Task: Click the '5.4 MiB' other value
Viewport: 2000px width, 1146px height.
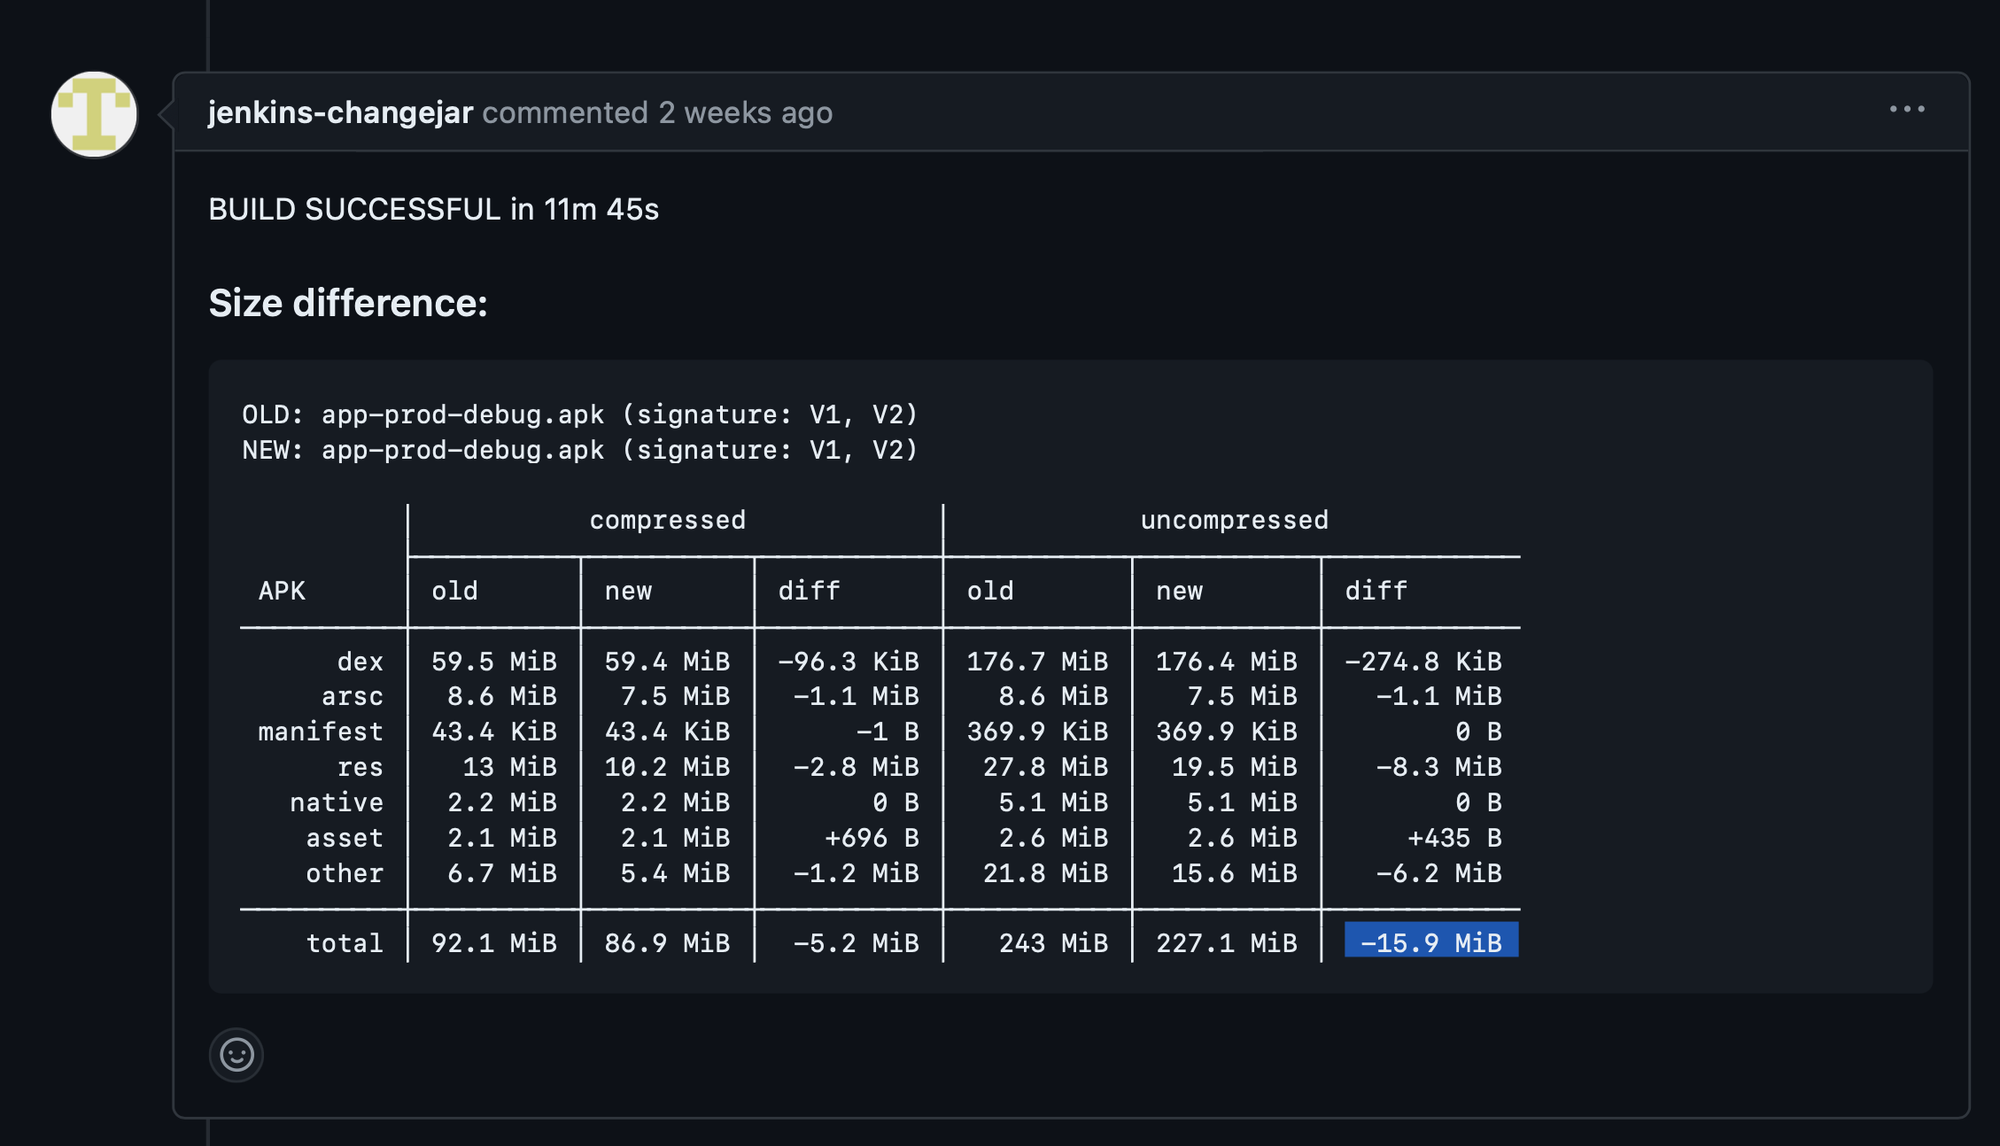Action: [x=675, y=873]
